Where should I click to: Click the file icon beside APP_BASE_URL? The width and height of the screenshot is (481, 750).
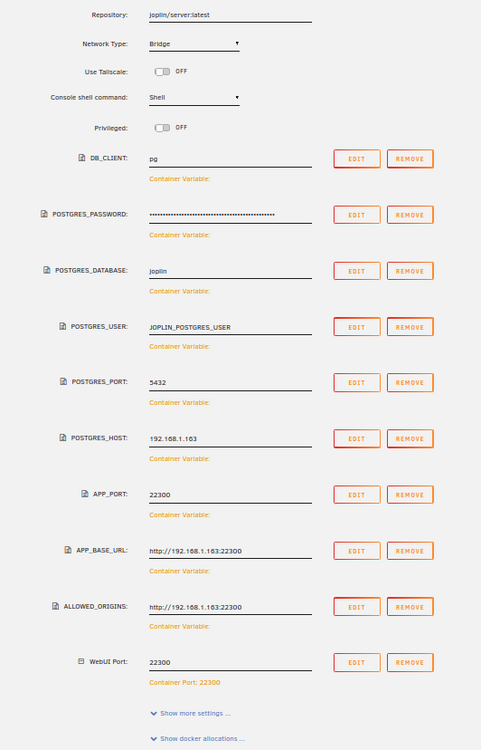coord(68,550)
